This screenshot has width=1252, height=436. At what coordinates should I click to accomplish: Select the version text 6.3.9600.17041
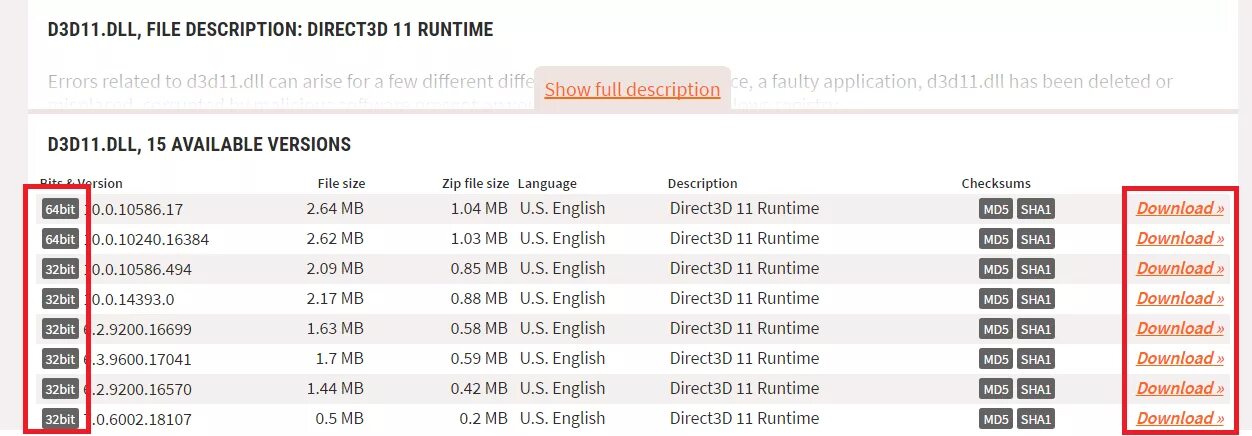137,360
